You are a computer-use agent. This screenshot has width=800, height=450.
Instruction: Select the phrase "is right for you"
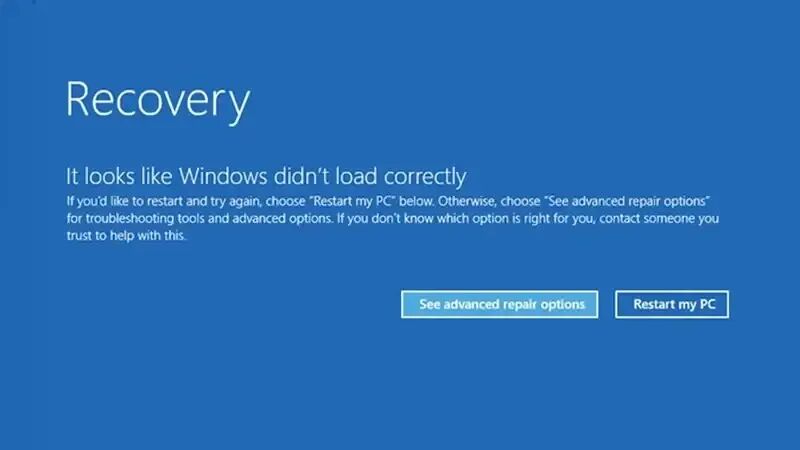[x=553, y=219]
